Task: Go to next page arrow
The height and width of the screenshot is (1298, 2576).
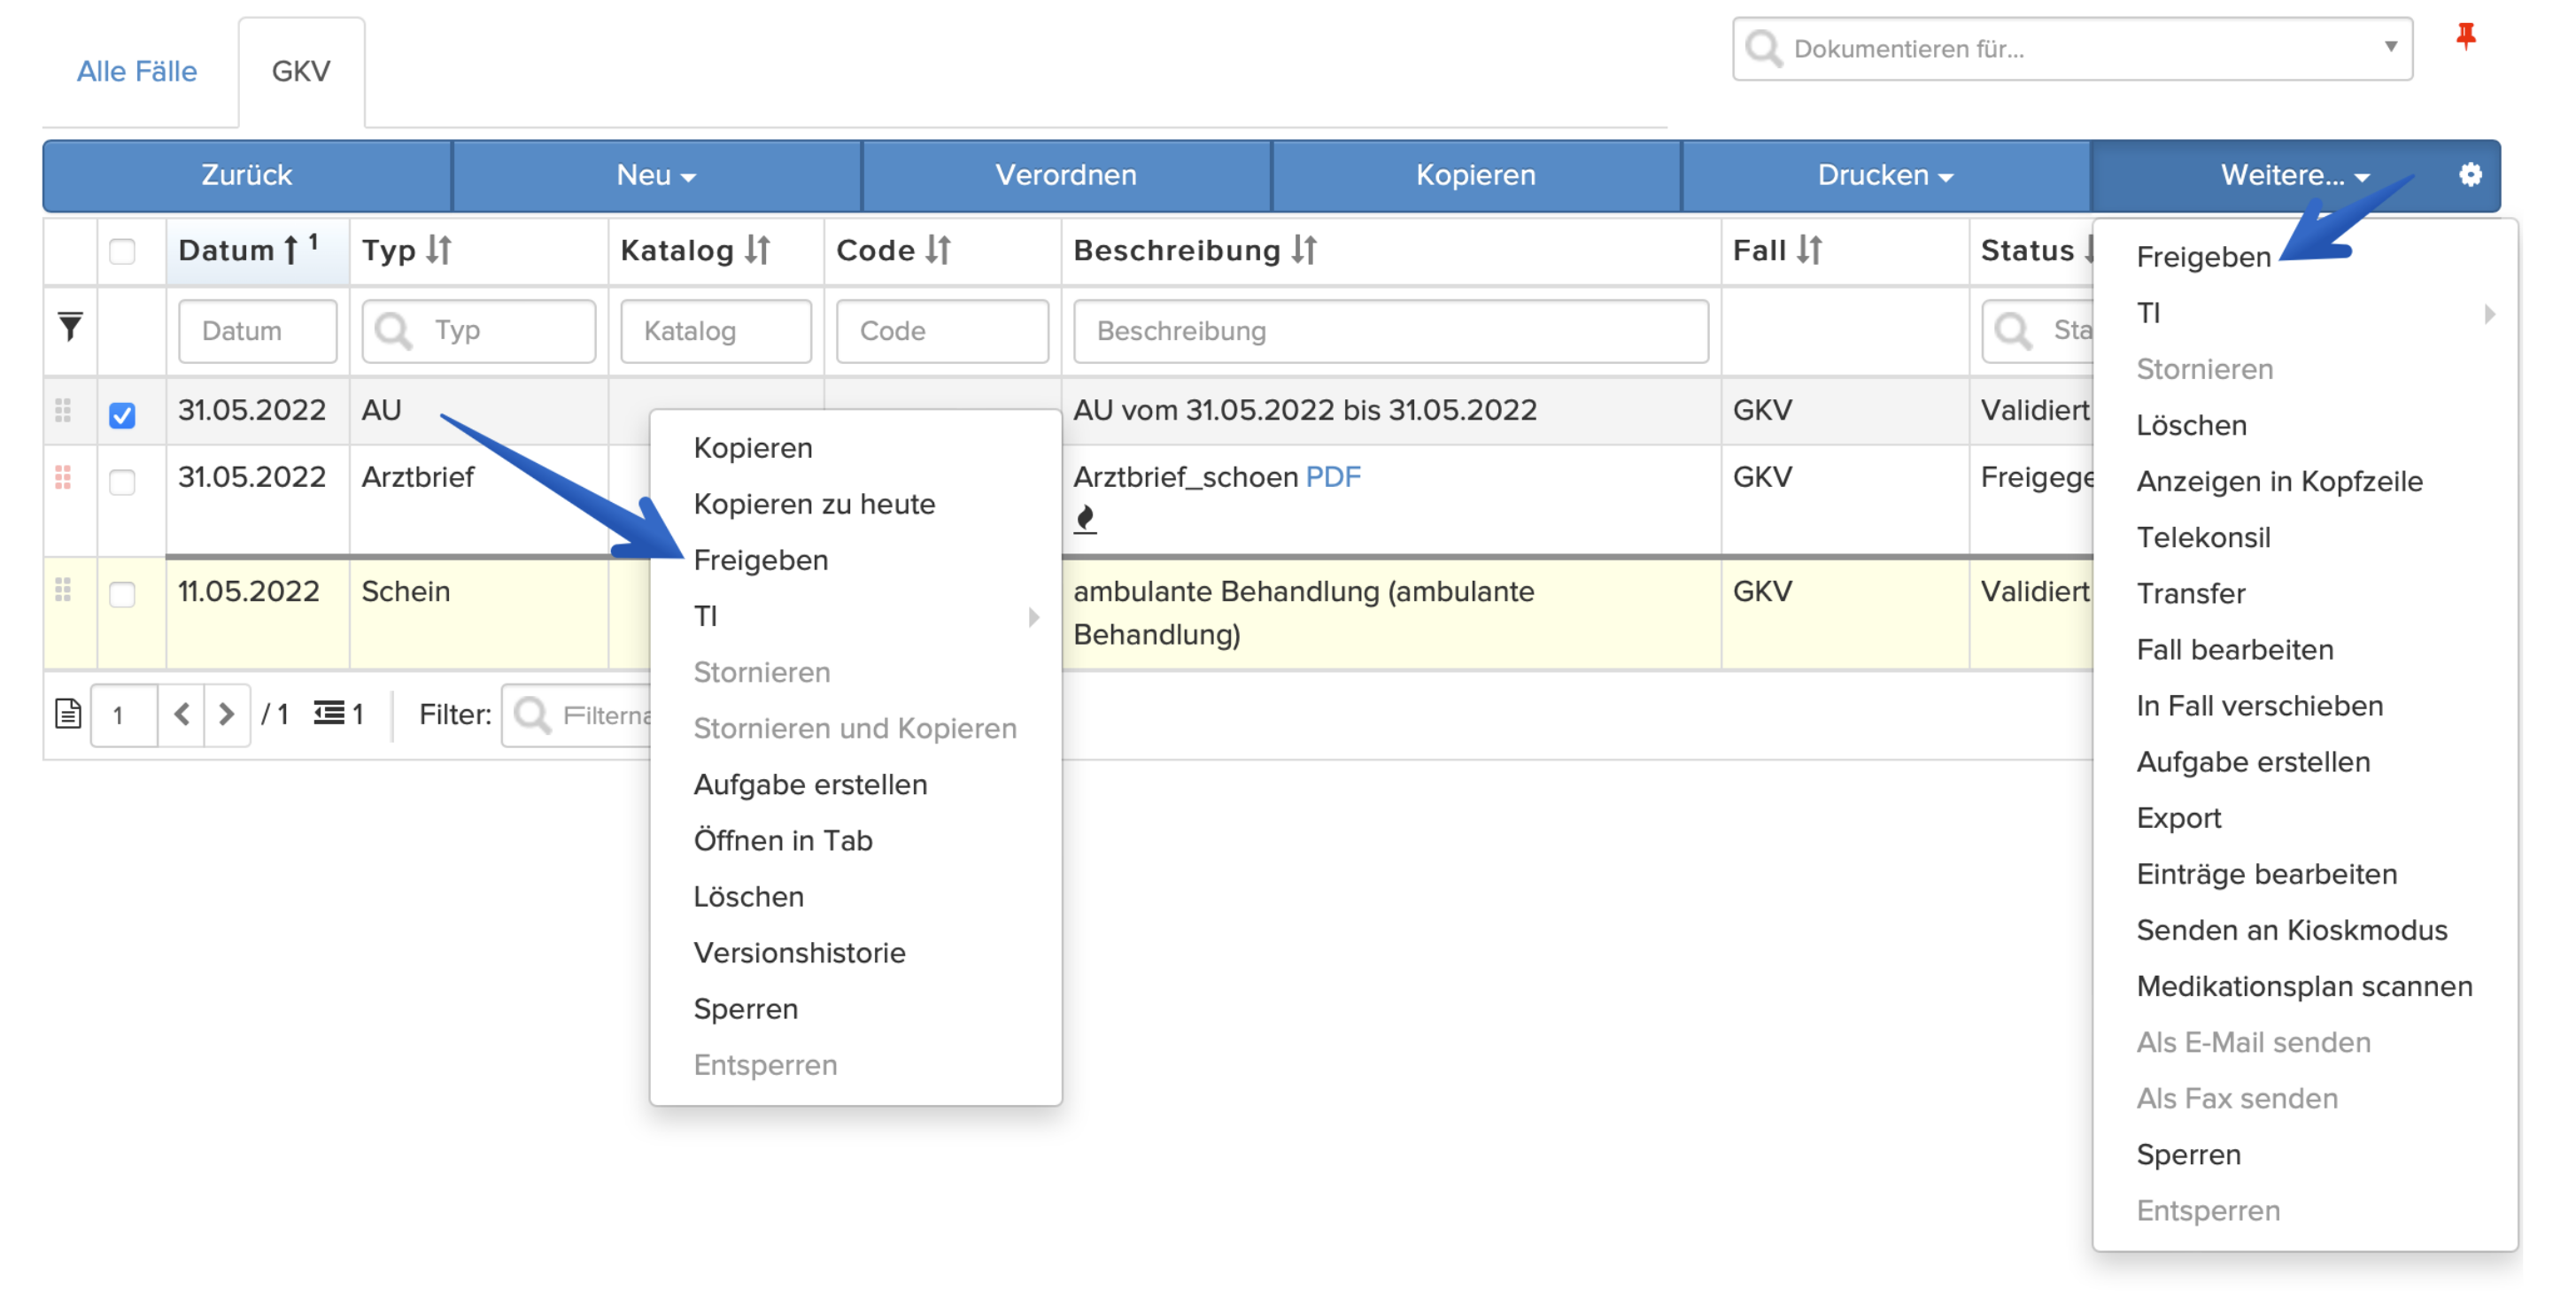Action: [x=226, y=714]
